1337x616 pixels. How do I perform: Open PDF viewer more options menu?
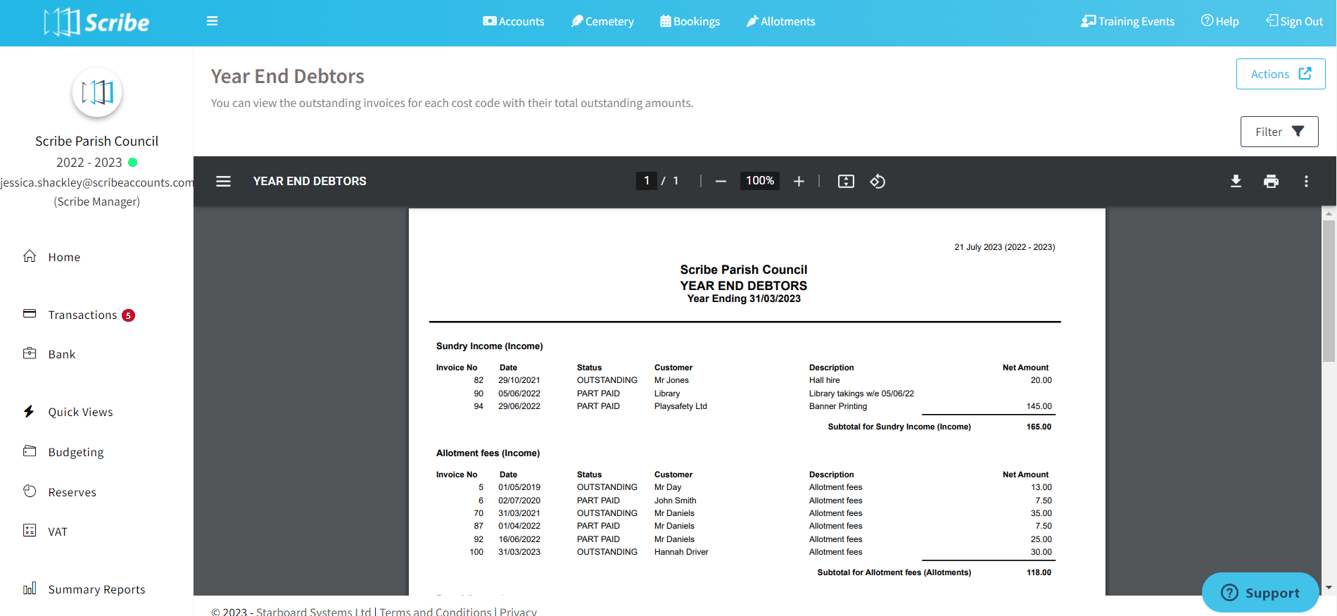click(1306, 181)
